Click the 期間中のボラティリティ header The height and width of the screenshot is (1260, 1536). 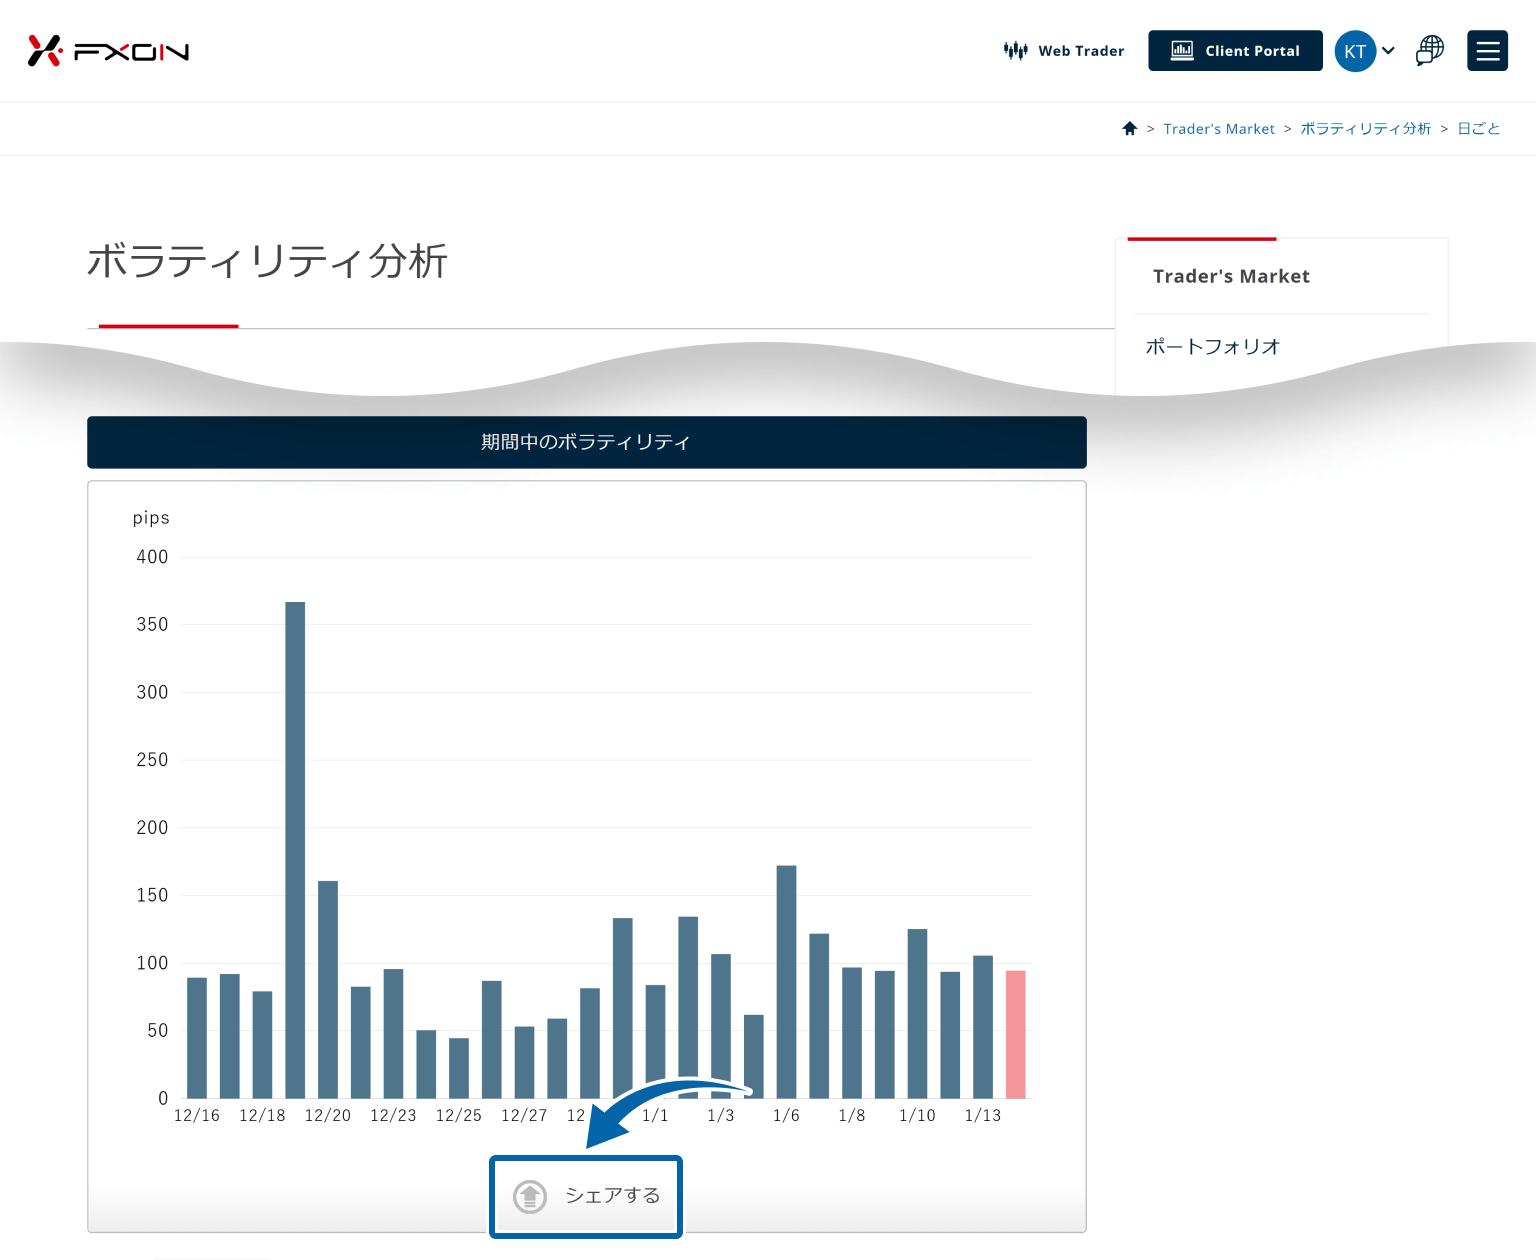click(x=587, y=442)
